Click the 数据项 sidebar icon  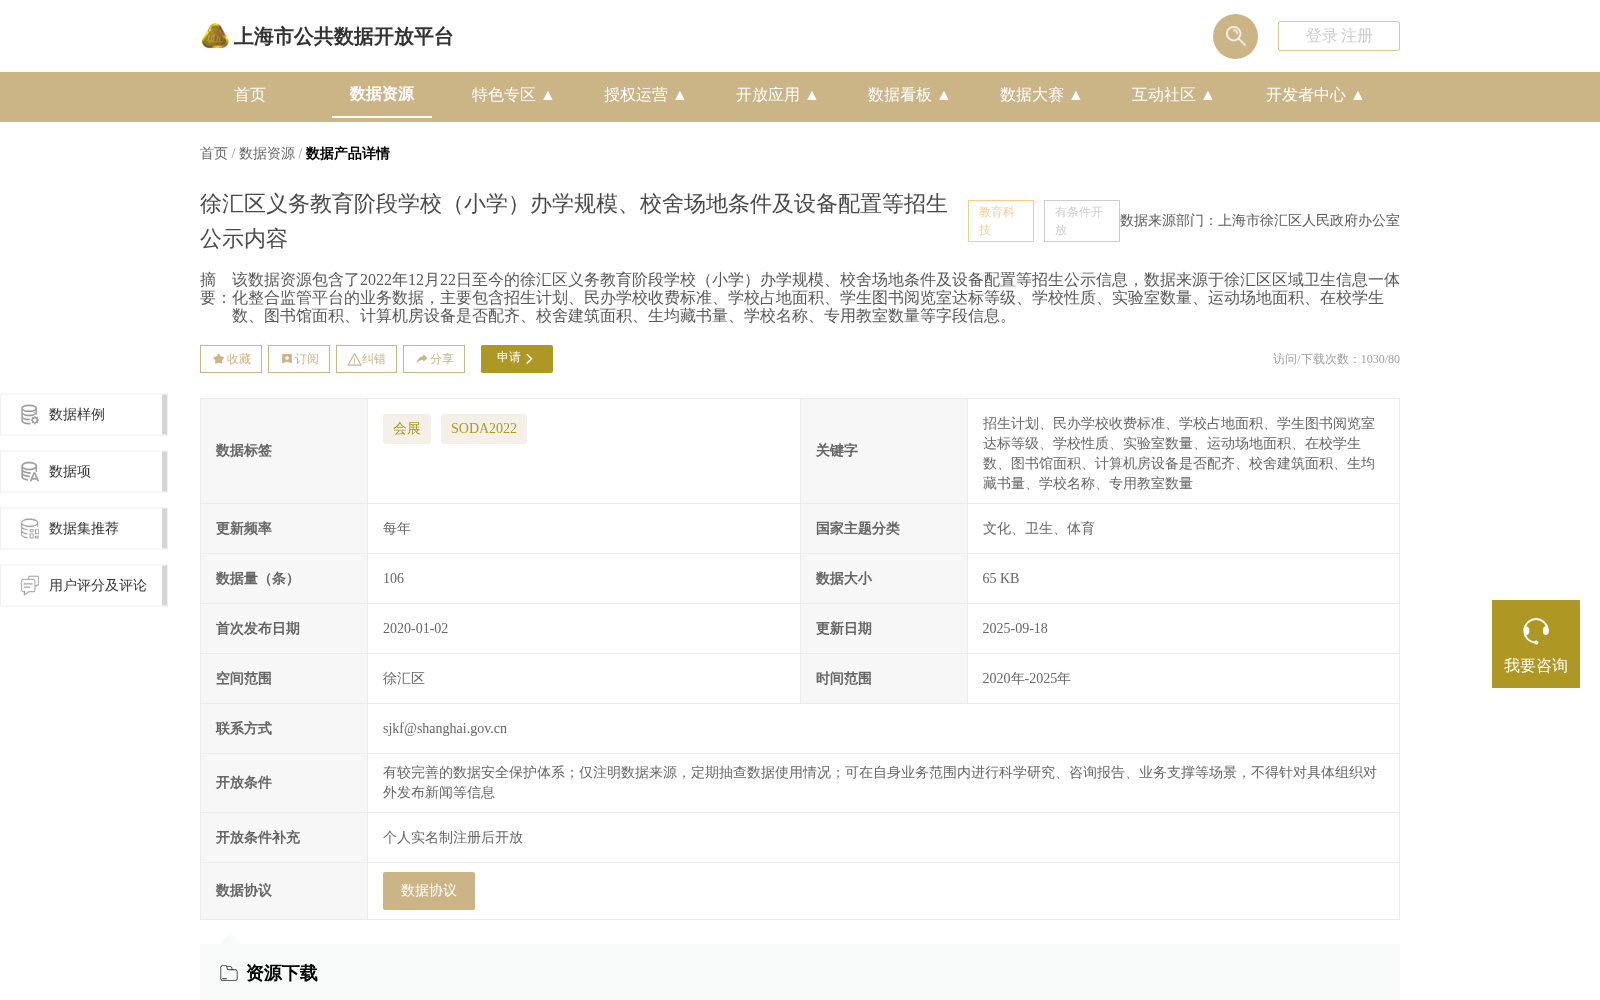(30, 471)
